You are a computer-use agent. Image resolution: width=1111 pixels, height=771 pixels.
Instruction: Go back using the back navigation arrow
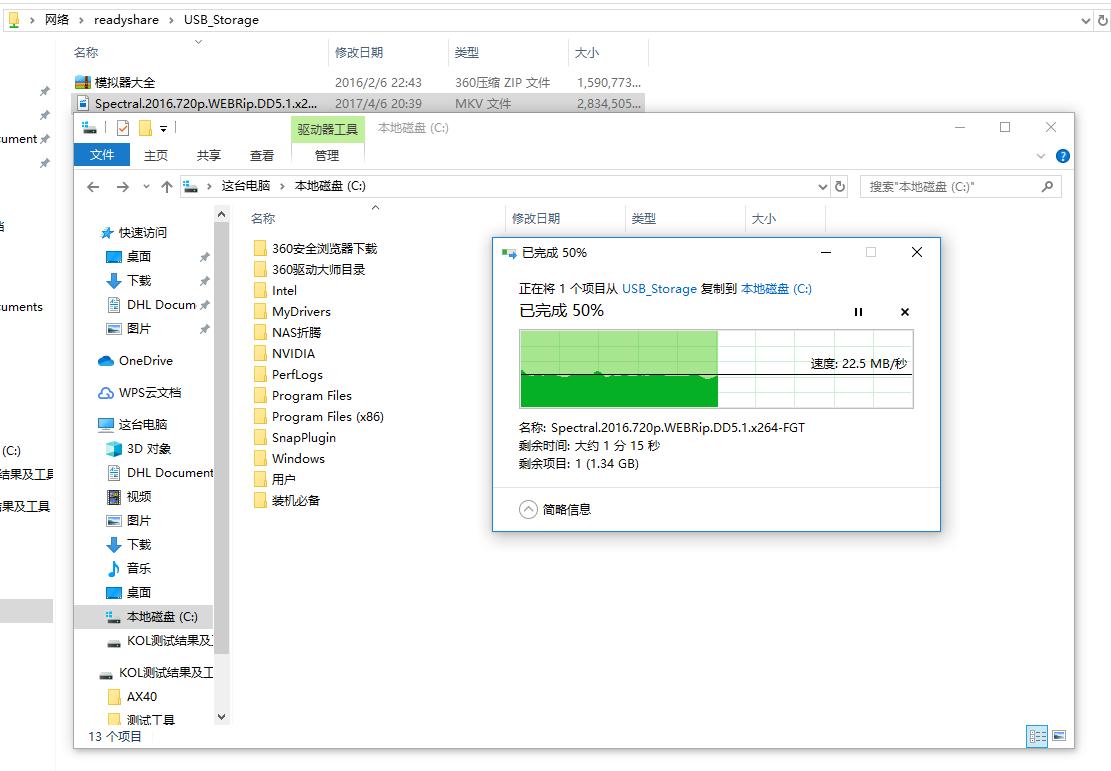coord(92,186)
